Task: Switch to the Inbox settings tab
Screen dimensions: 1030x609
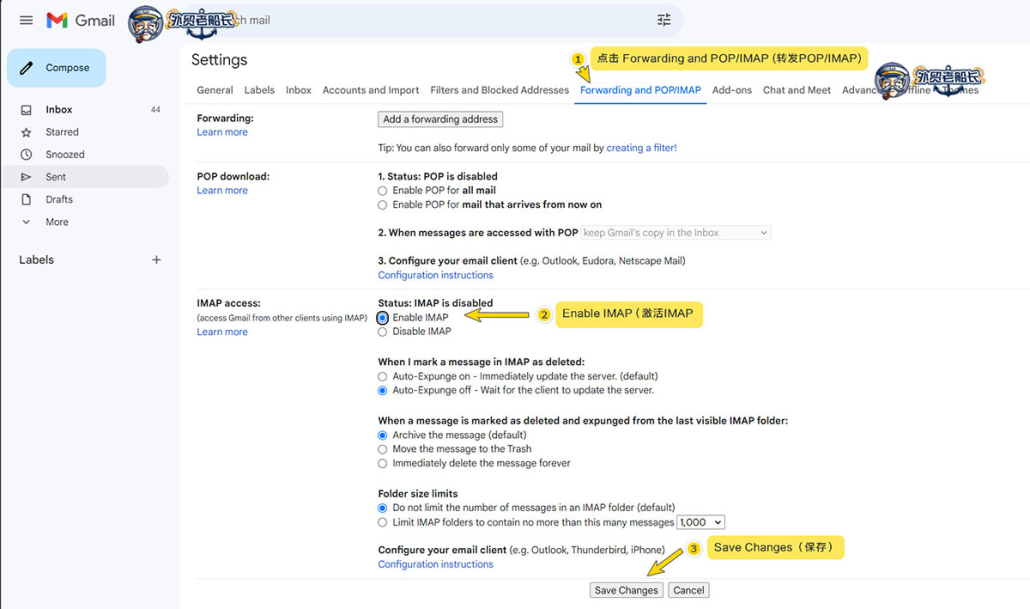Action: (298, 90)
